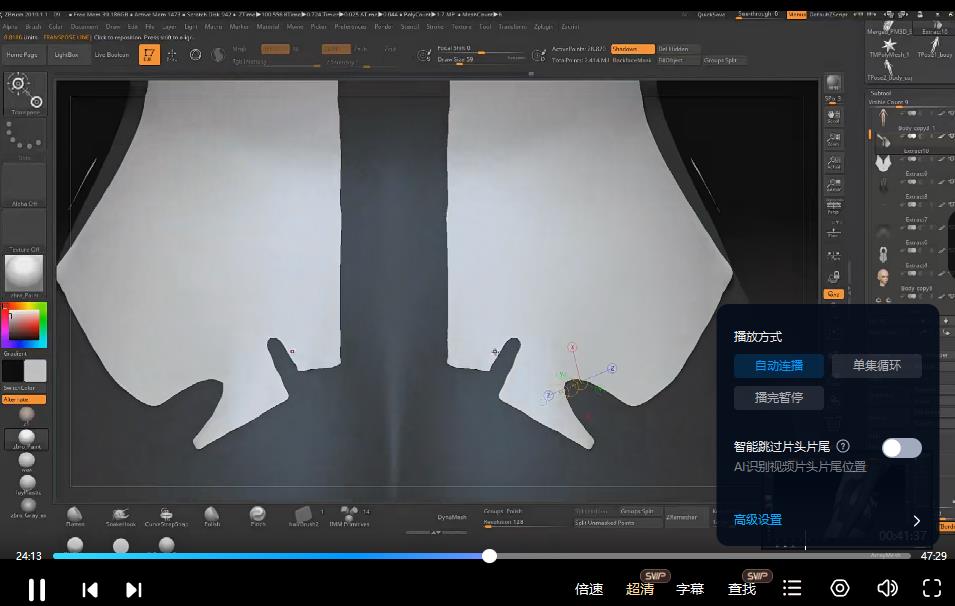Open the episode playlist icon
This screenshot has width=955, height=606.
792,588
